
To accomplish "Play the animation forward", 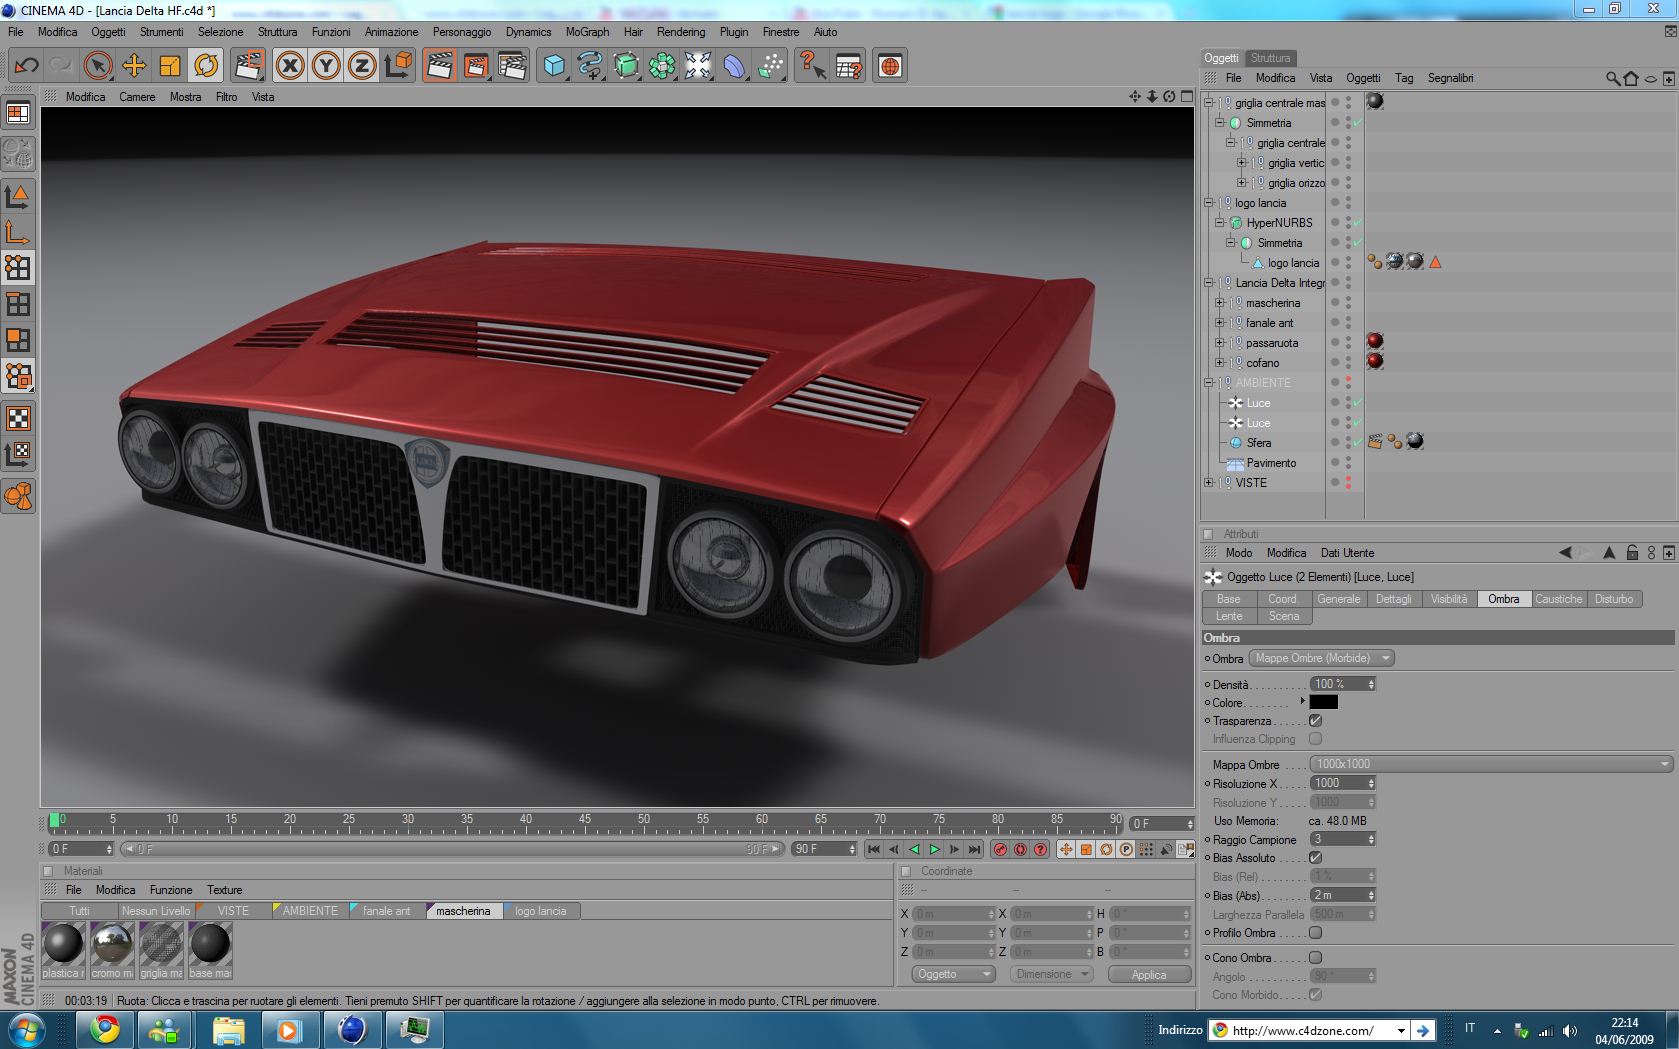I will pos(934,849).
